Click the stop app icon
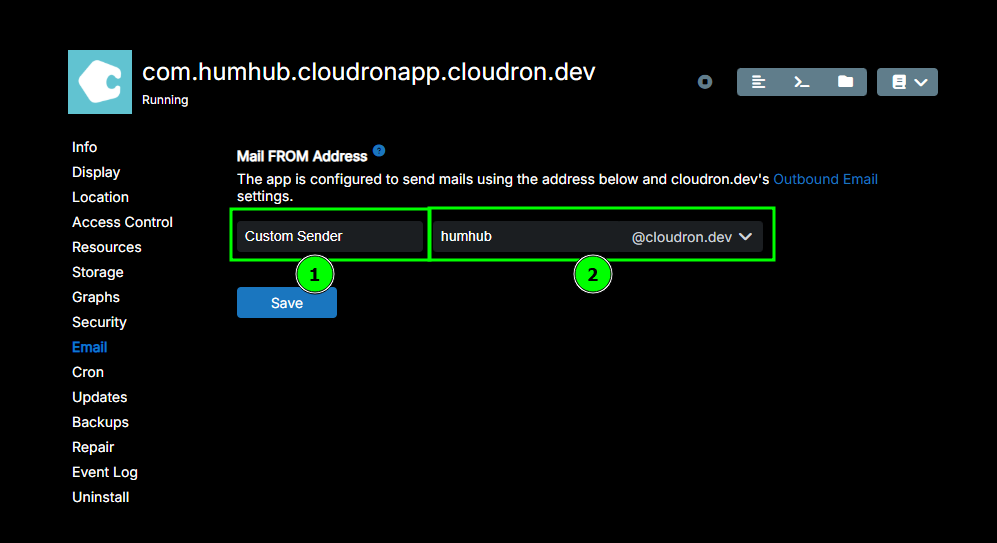 point(705,82)
